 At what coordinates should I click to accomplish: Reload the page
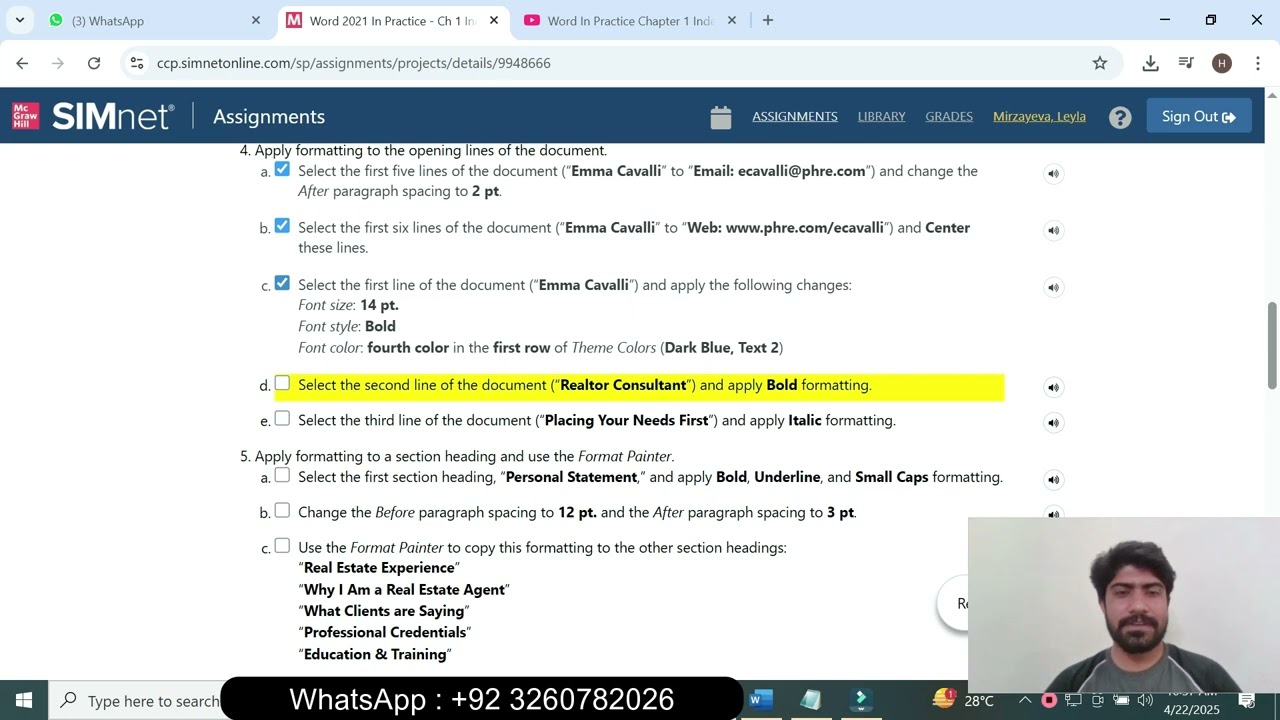94,63
